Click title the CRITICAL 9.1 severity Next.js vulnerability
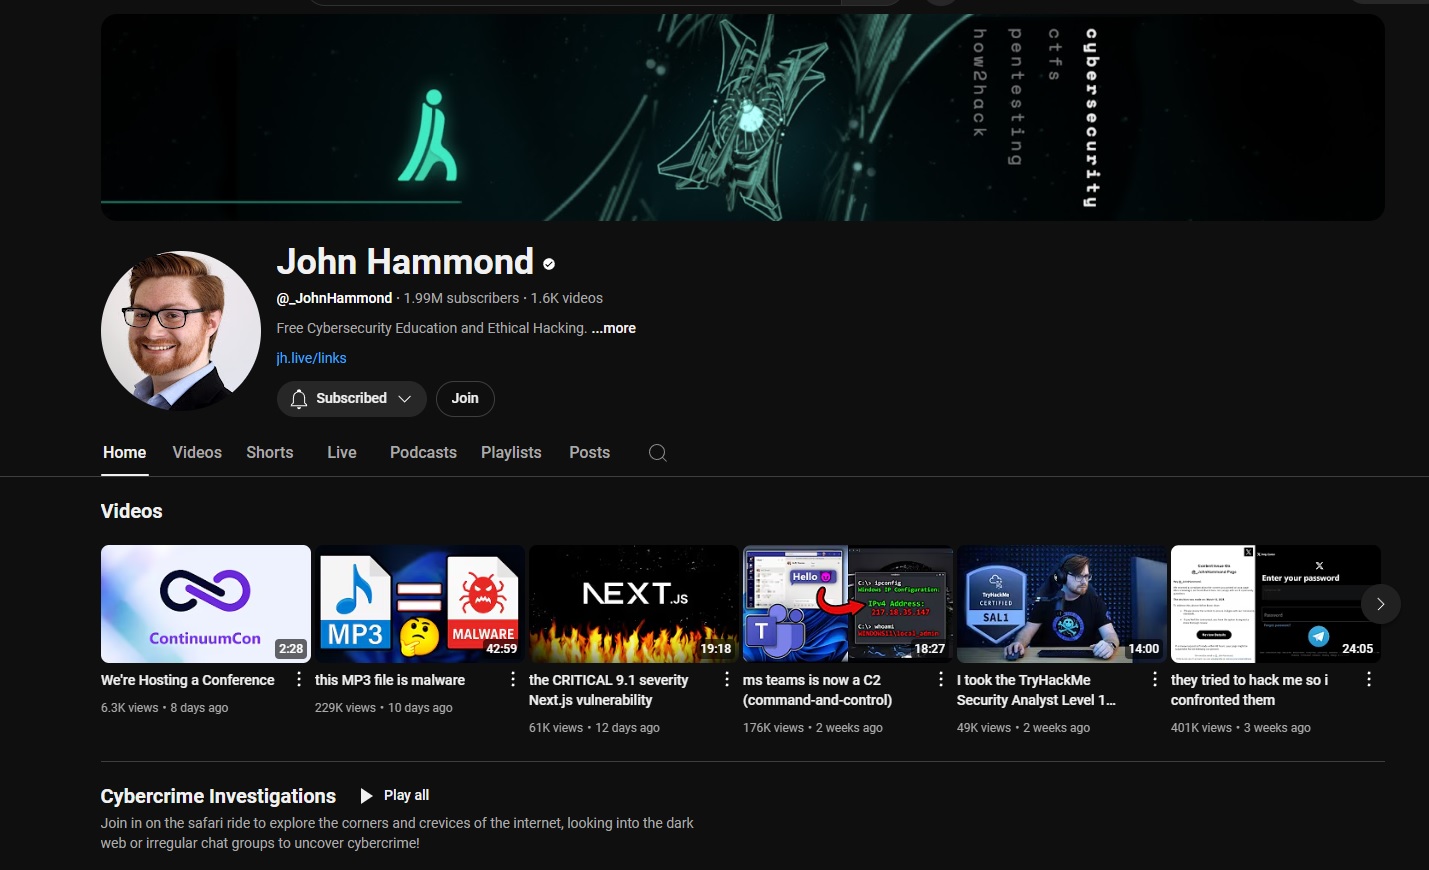 [x=609, y=690]
